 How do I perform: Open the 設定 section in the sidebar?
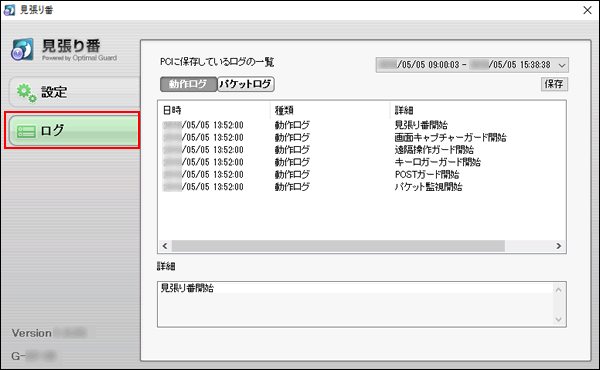pyautogui.click(x=75, y=92)
